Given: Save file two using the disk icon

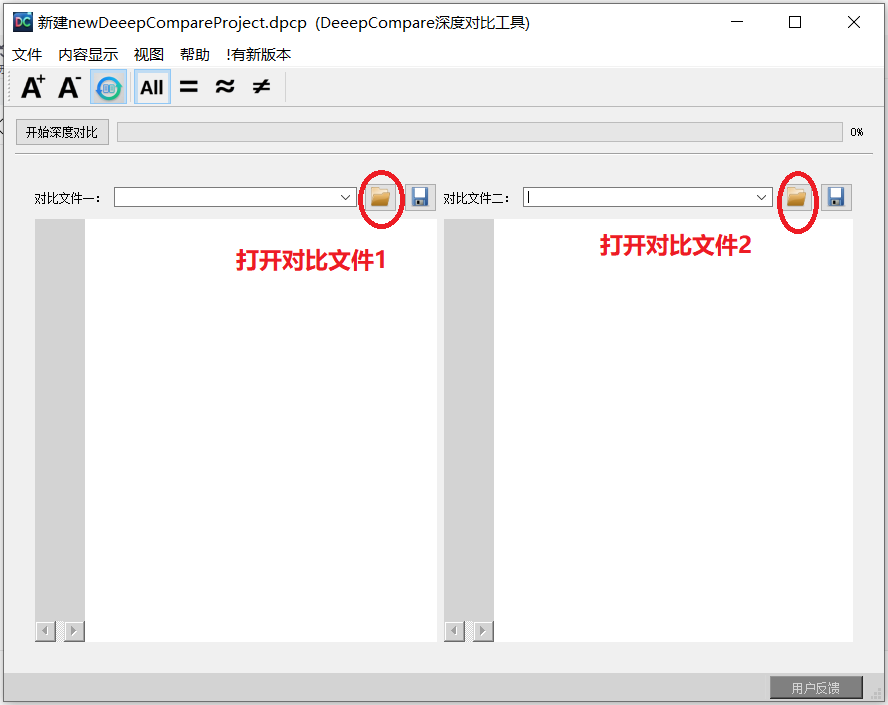Looking at the screenshot, I should [835, 197].
